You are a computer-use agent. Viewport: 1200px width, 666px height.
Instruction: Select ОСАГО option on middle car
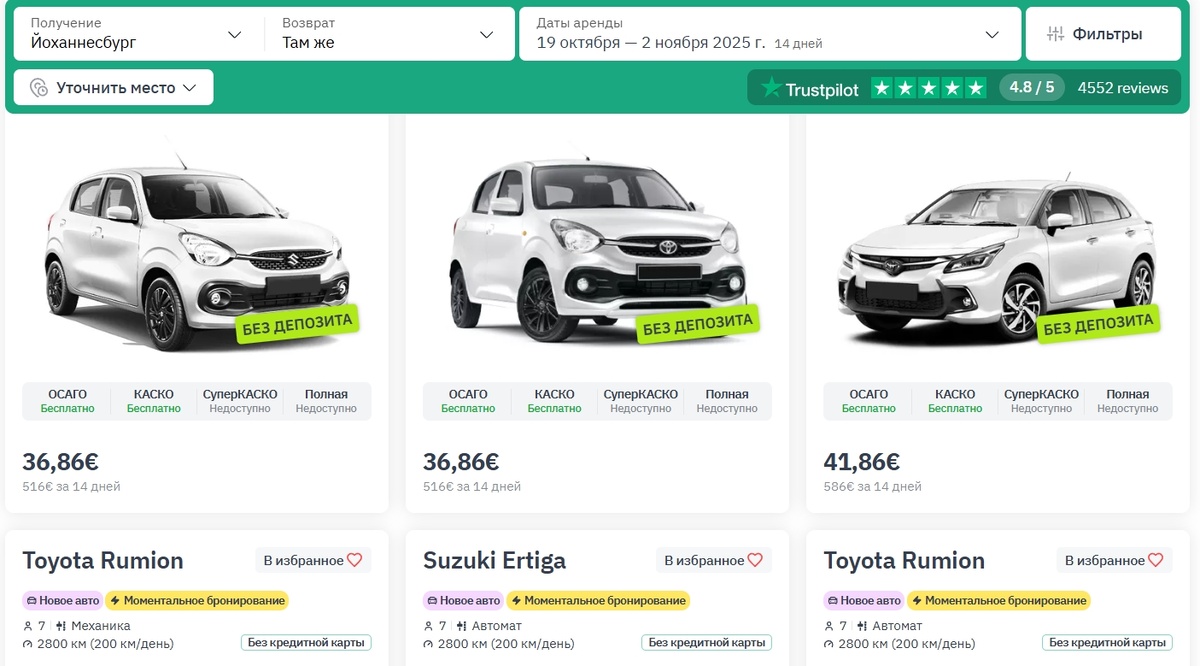[x=468, y=400]
